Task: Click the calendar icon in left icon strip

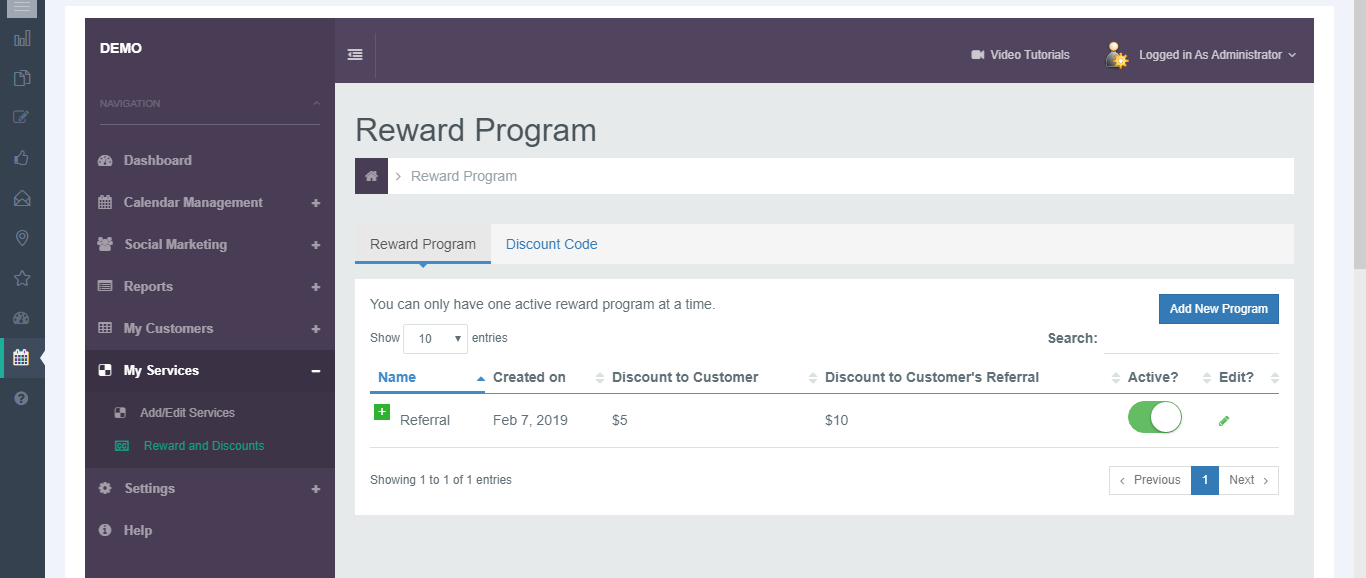Action: coord(21,357)
